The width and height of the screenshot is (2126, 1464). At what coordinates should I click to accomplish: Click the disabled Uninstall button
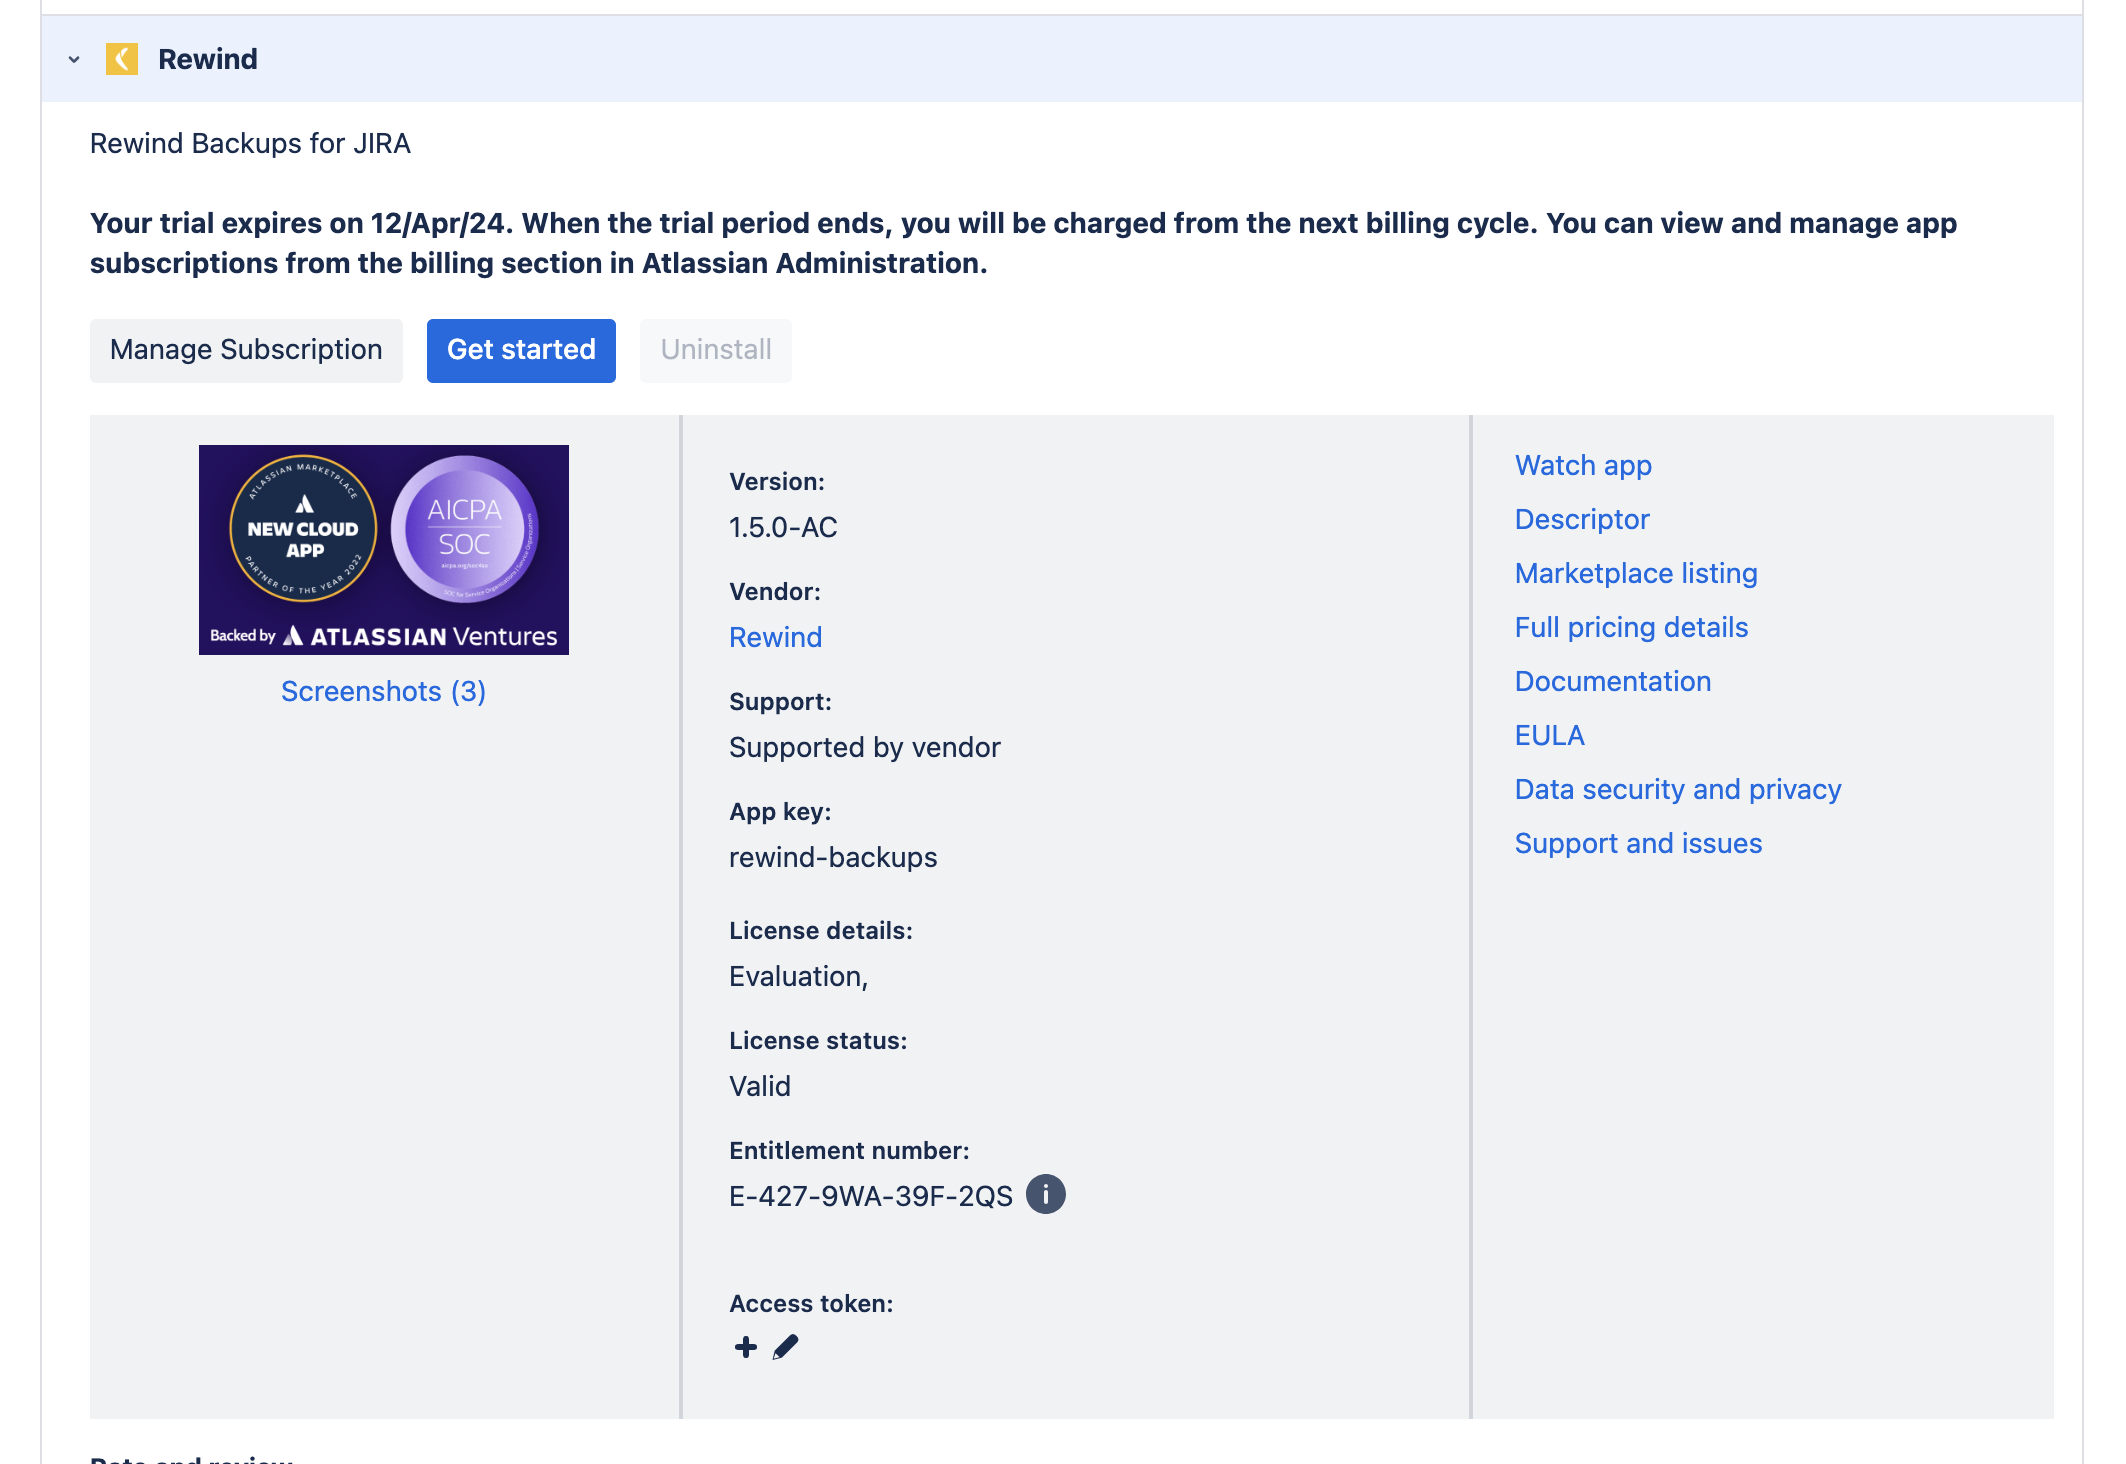(x=715, y=350)
